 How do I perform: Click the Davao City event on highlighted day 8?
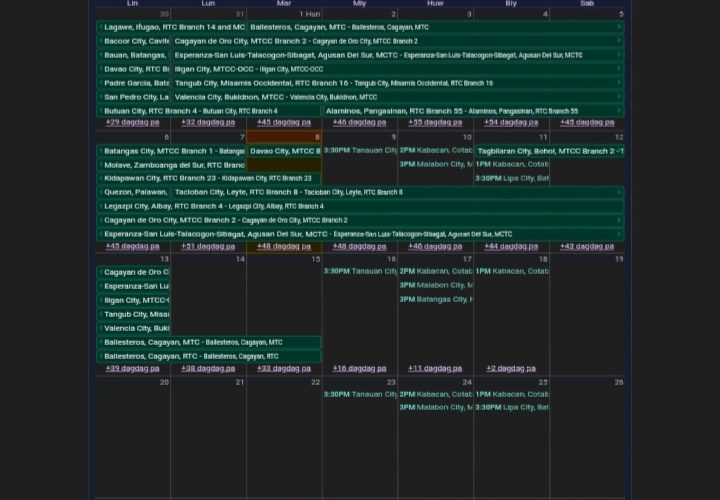tap(284, 151)
